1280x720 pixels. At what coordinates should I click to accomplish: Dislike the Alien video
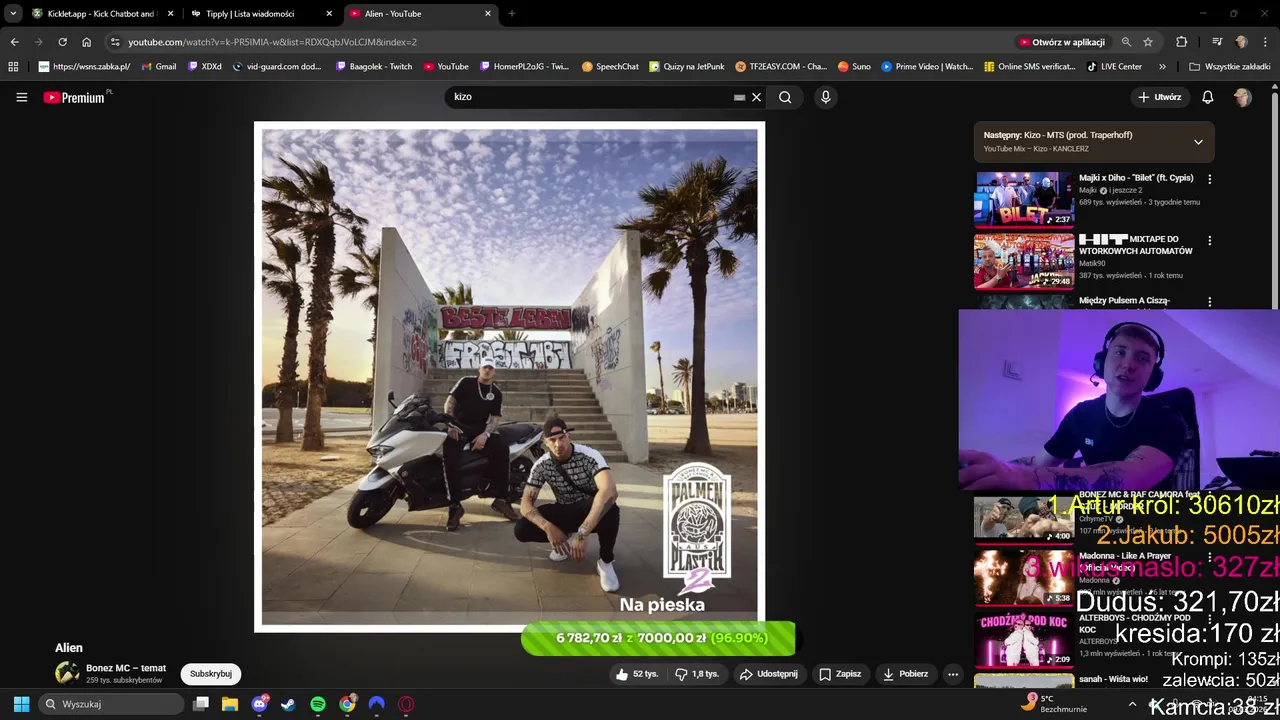point(697,674)
